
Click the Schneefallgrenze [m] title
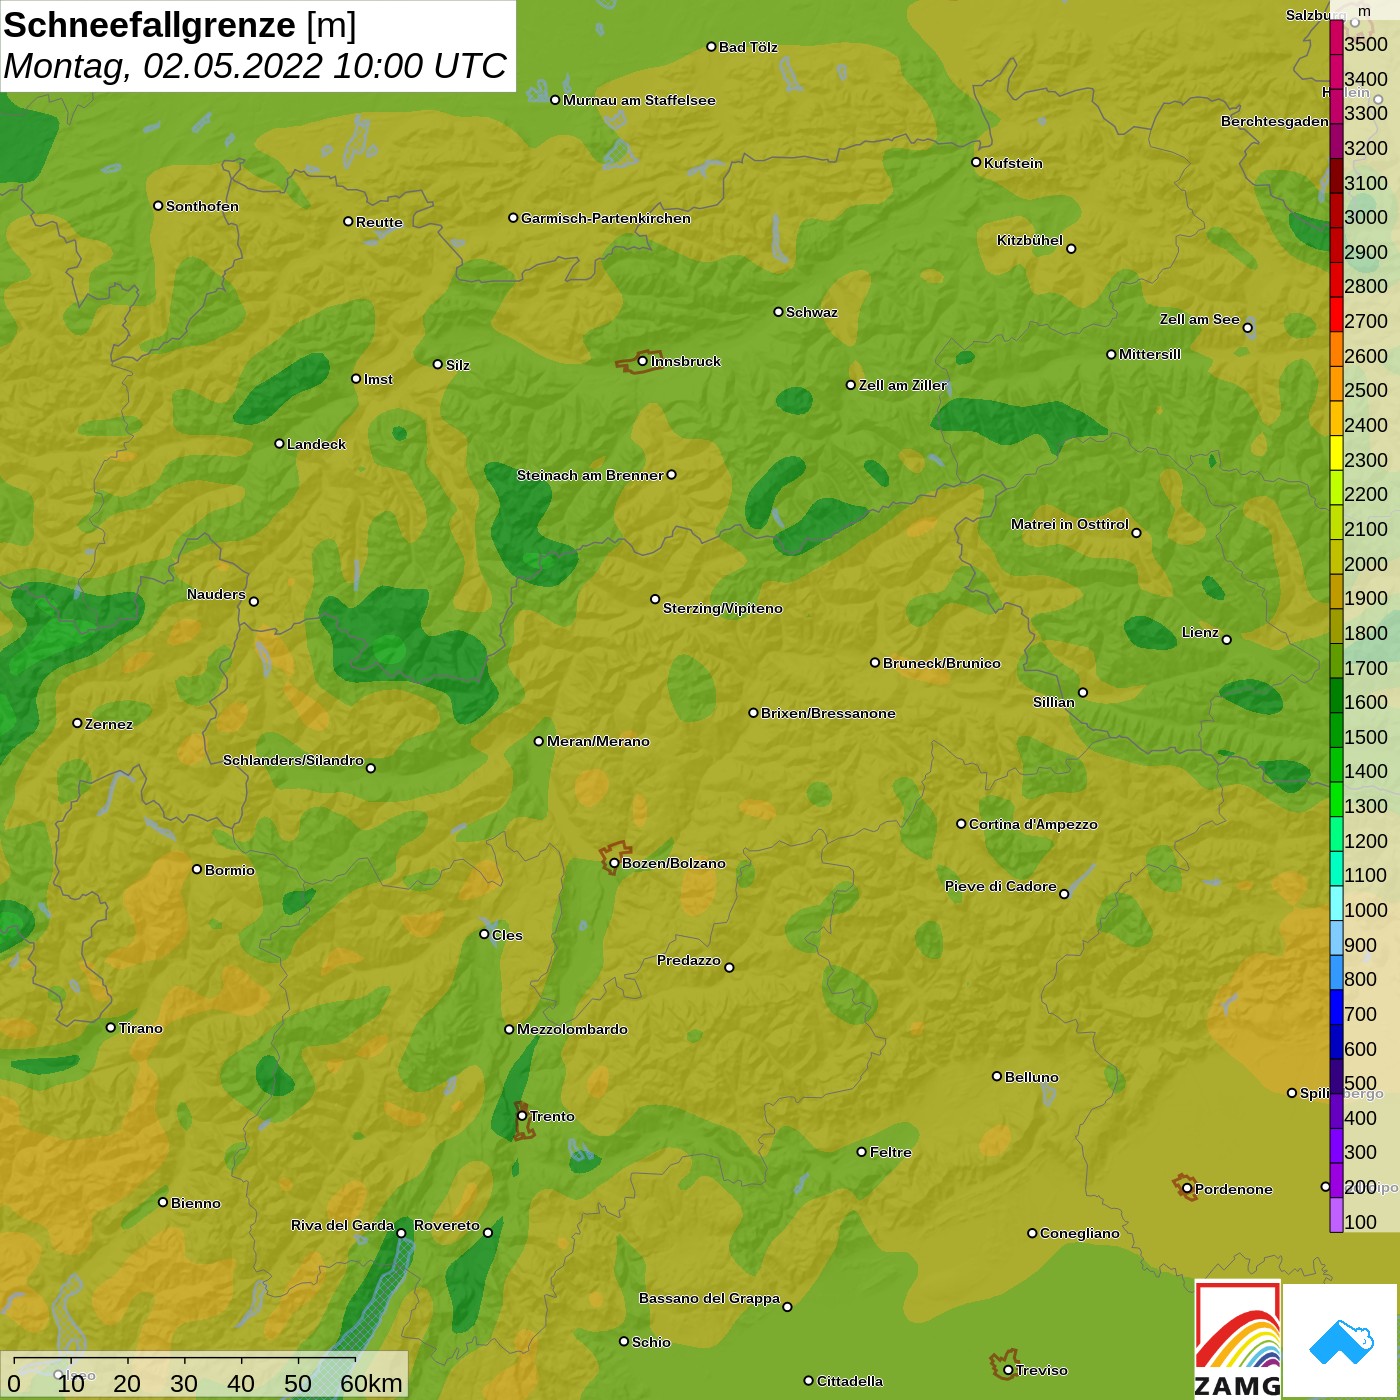pyautogui.click(x=180, y=25)
